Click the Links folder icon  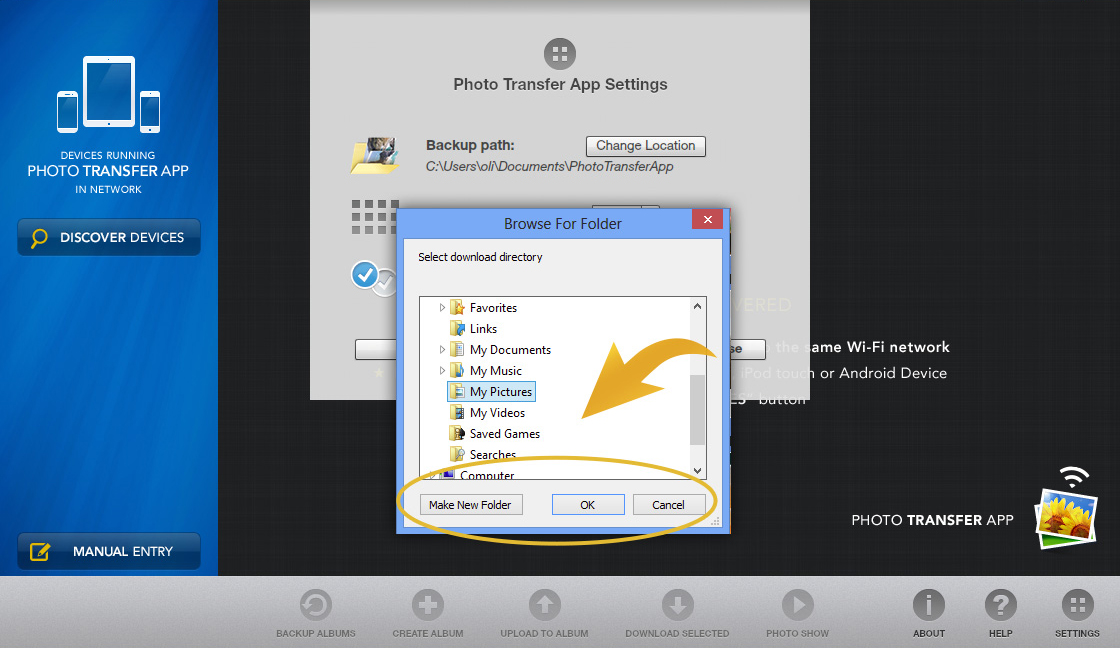point(457,329)
